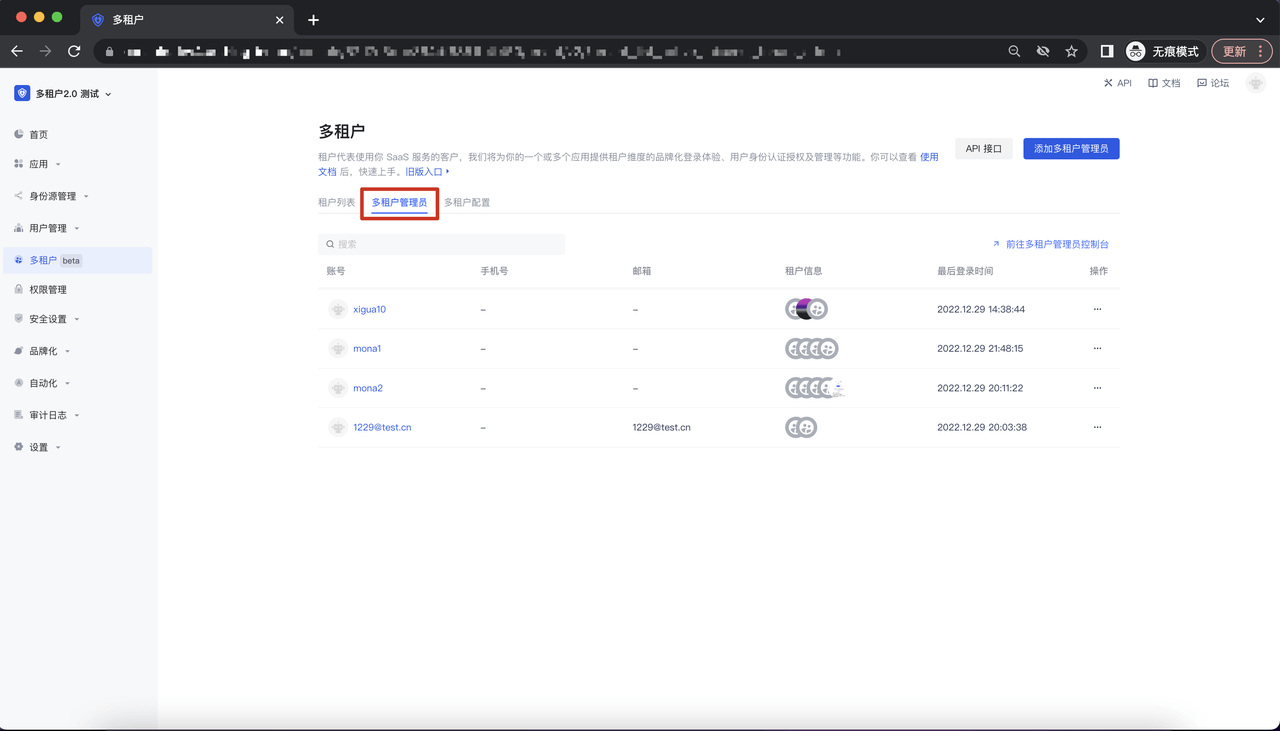Click the browser reload icon

point(74,51)
